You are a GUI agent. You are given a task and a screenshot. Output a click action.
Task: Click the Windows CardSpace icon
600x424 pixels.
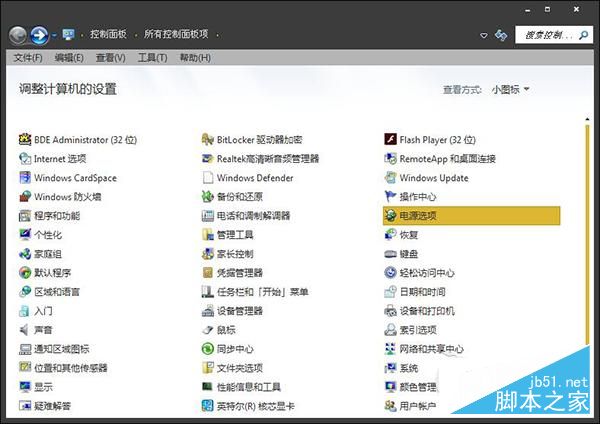[25, 178]
